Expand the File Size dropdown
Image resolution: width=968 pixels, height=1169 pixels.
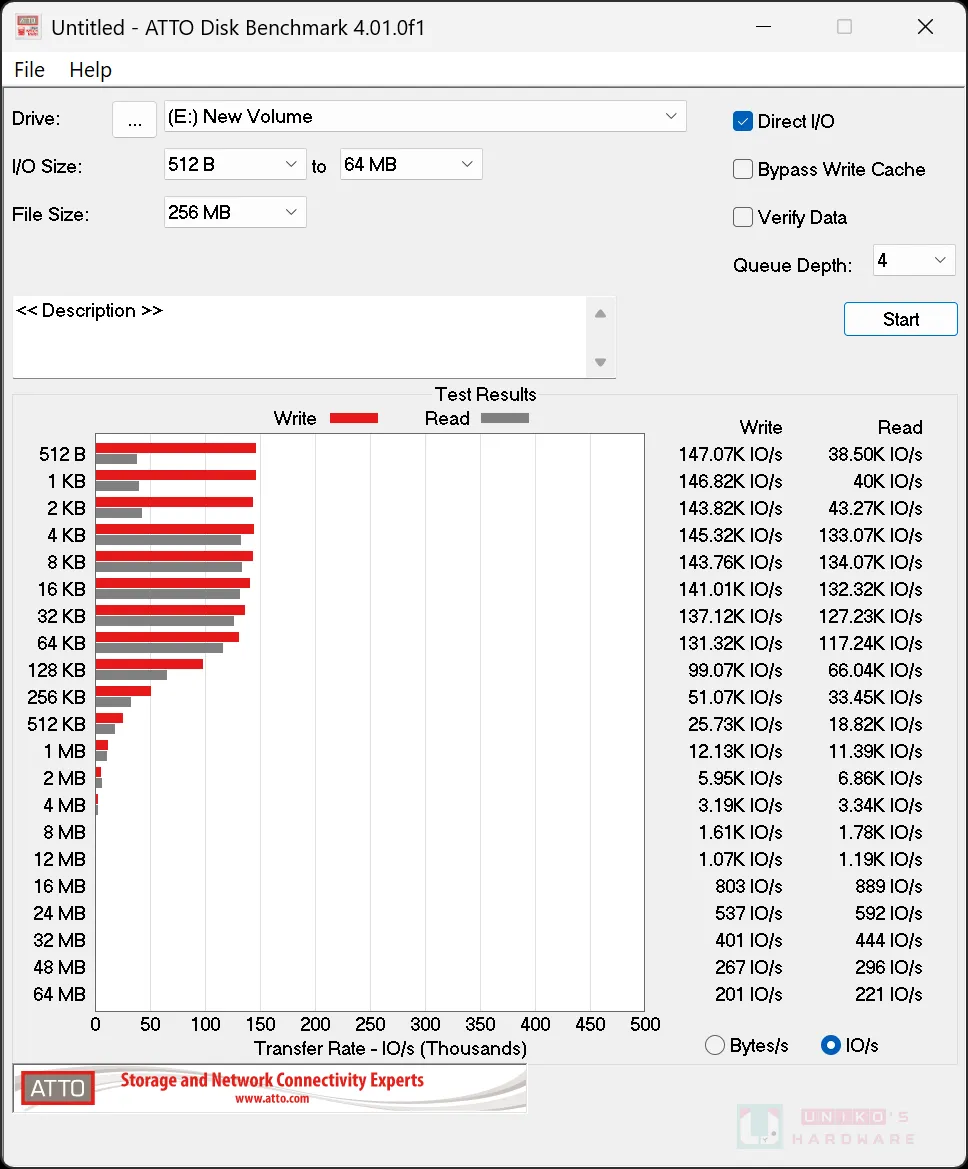coord(235,212)
